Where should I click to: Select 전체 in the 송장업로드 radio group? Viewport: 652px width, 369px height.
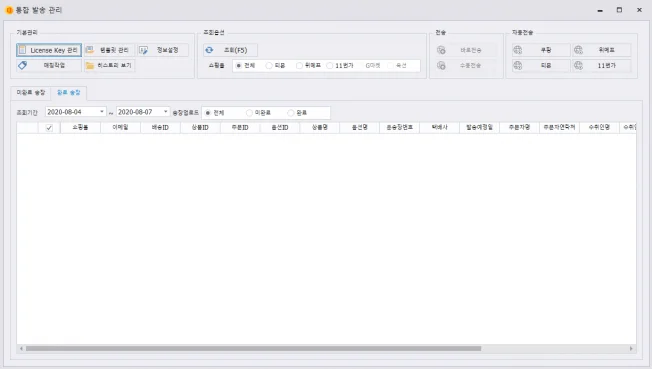click(208, 113)
